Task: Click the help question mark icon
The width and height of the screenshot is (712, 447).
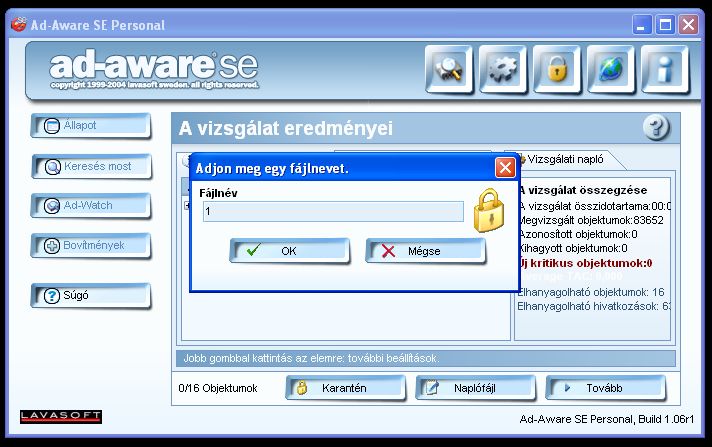Action: [x=656, y=128]
